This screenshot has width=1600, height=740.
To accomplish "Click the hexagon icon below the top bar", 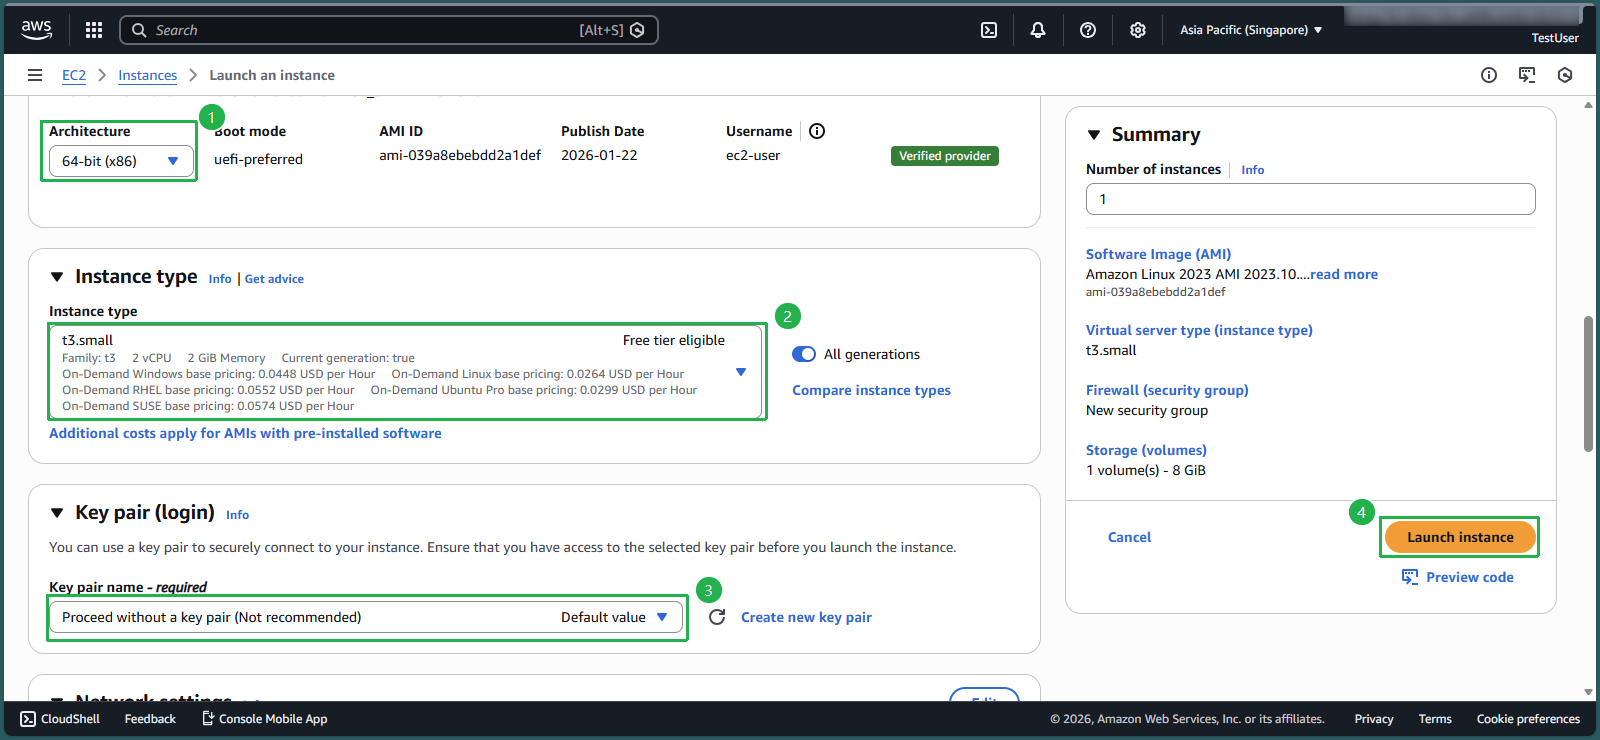I will [1565, 75].
